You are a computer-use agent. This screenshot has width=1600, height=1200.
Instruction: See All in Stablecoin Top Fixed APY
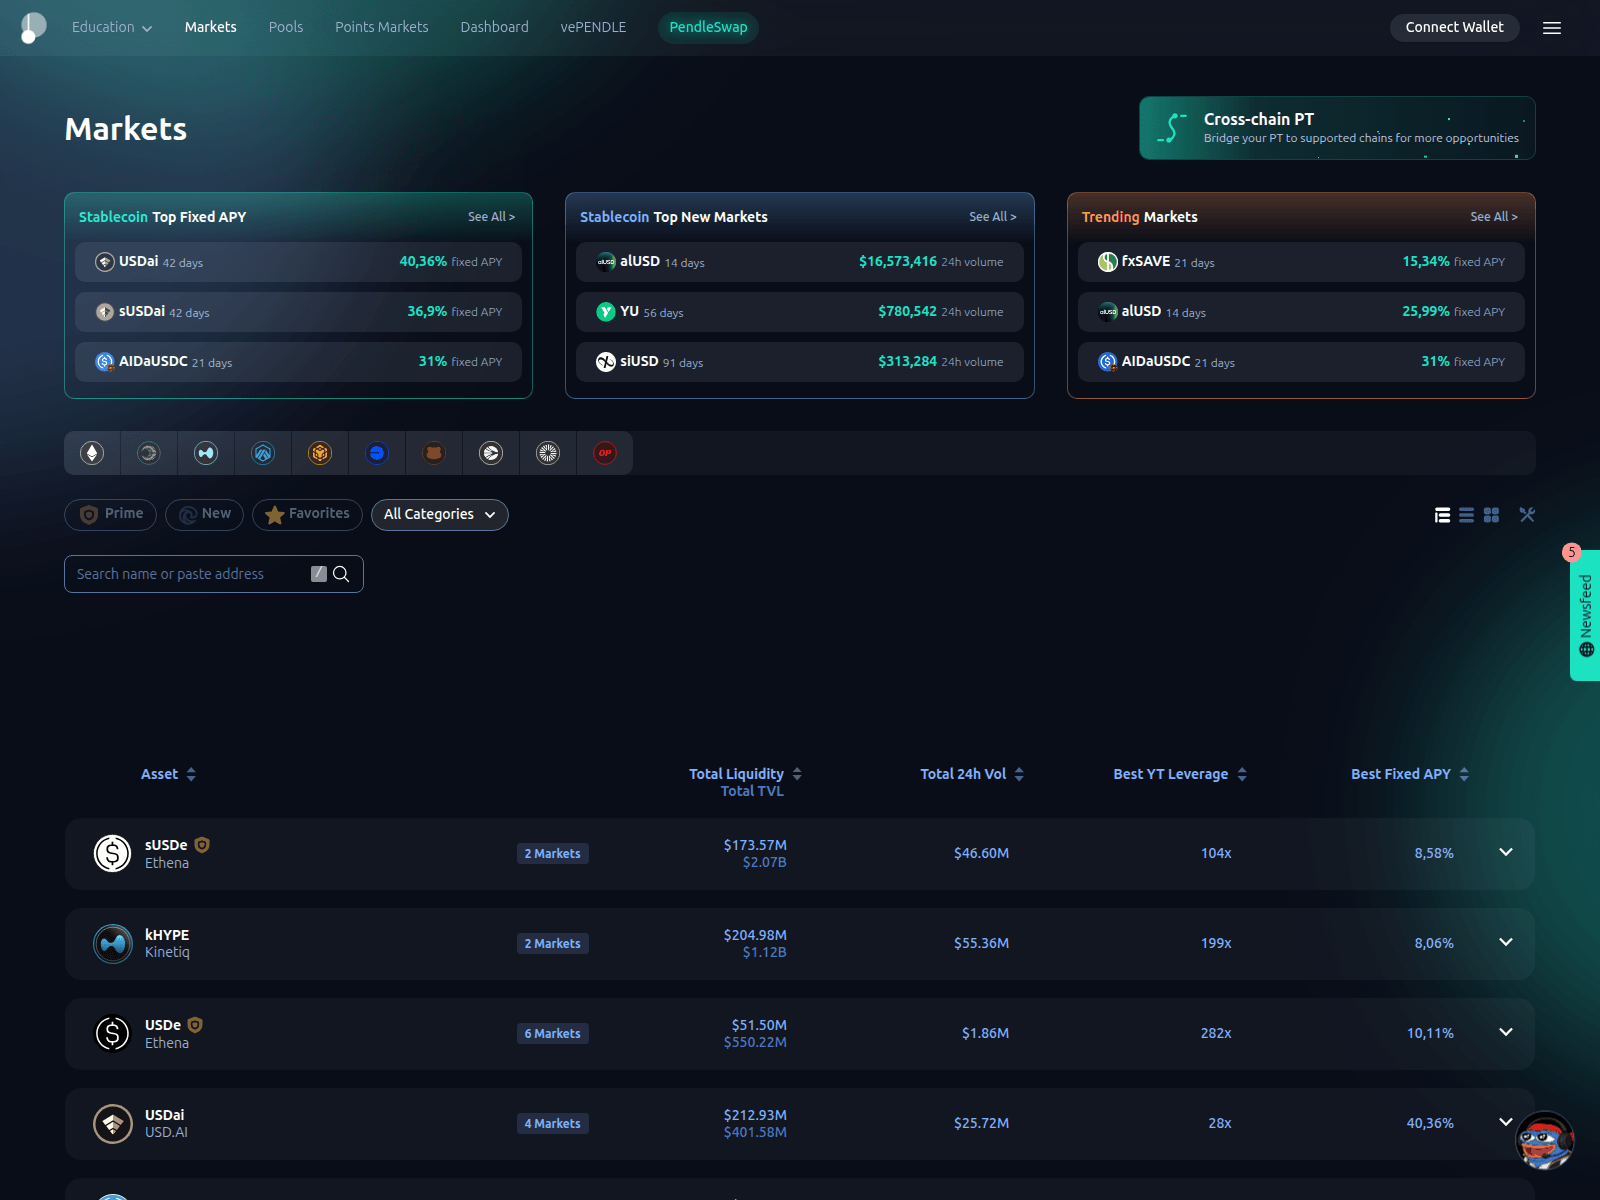(x=491, y=217)
